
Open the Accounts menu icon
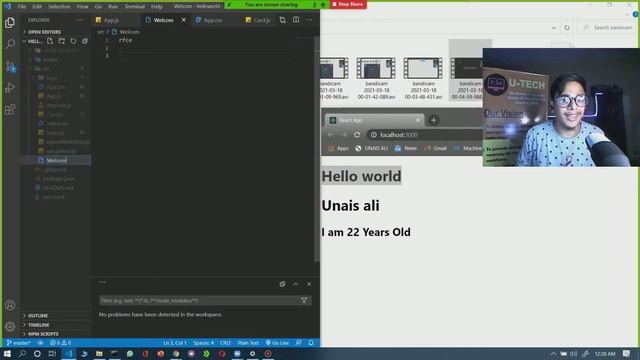tap(10, 305)
